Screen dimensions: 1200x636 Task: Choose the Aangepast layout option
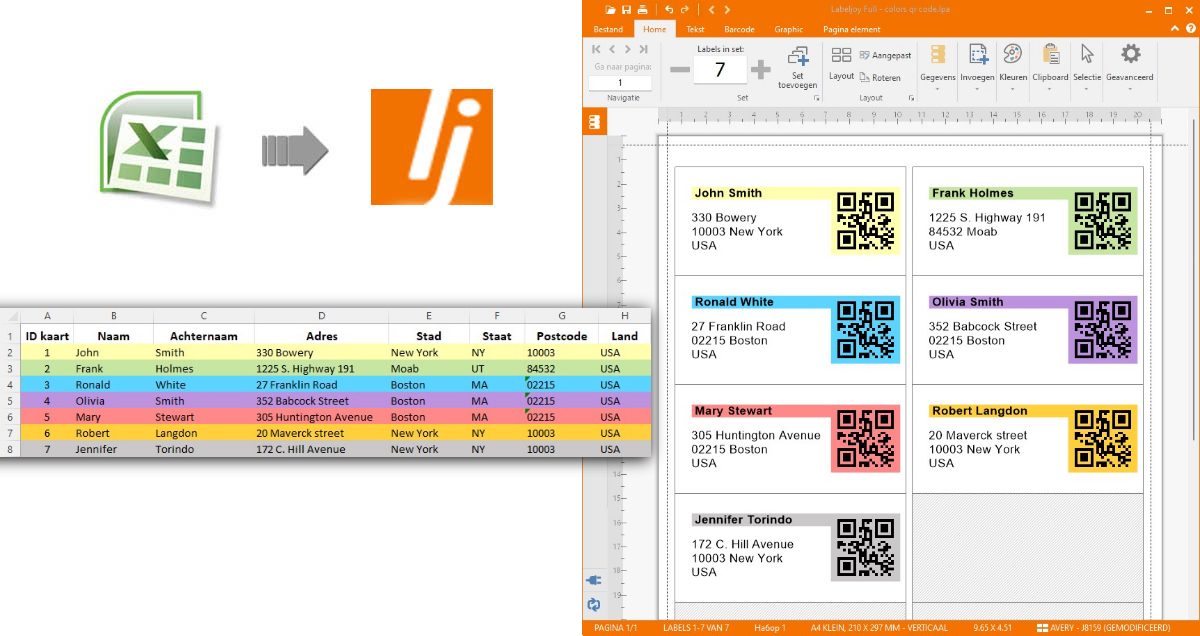click(x=885, y=56)
